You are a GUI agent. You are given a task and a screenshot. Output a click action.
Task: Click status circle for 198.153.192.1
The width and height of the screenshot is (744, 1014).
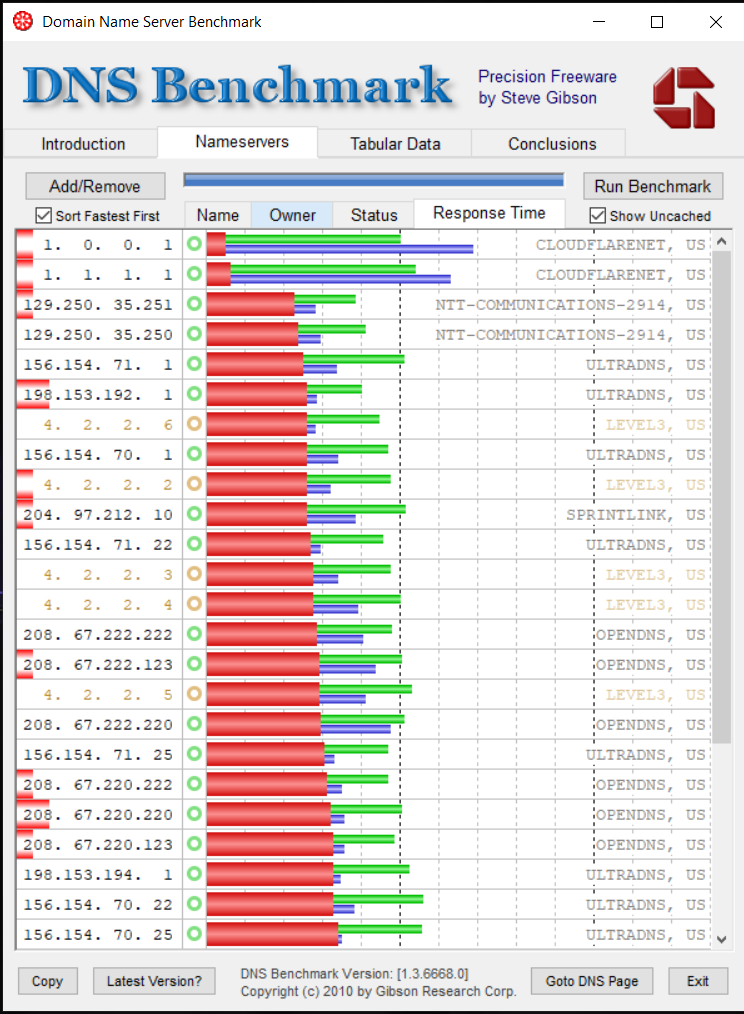pyautogui.click(x=194, y=394)
